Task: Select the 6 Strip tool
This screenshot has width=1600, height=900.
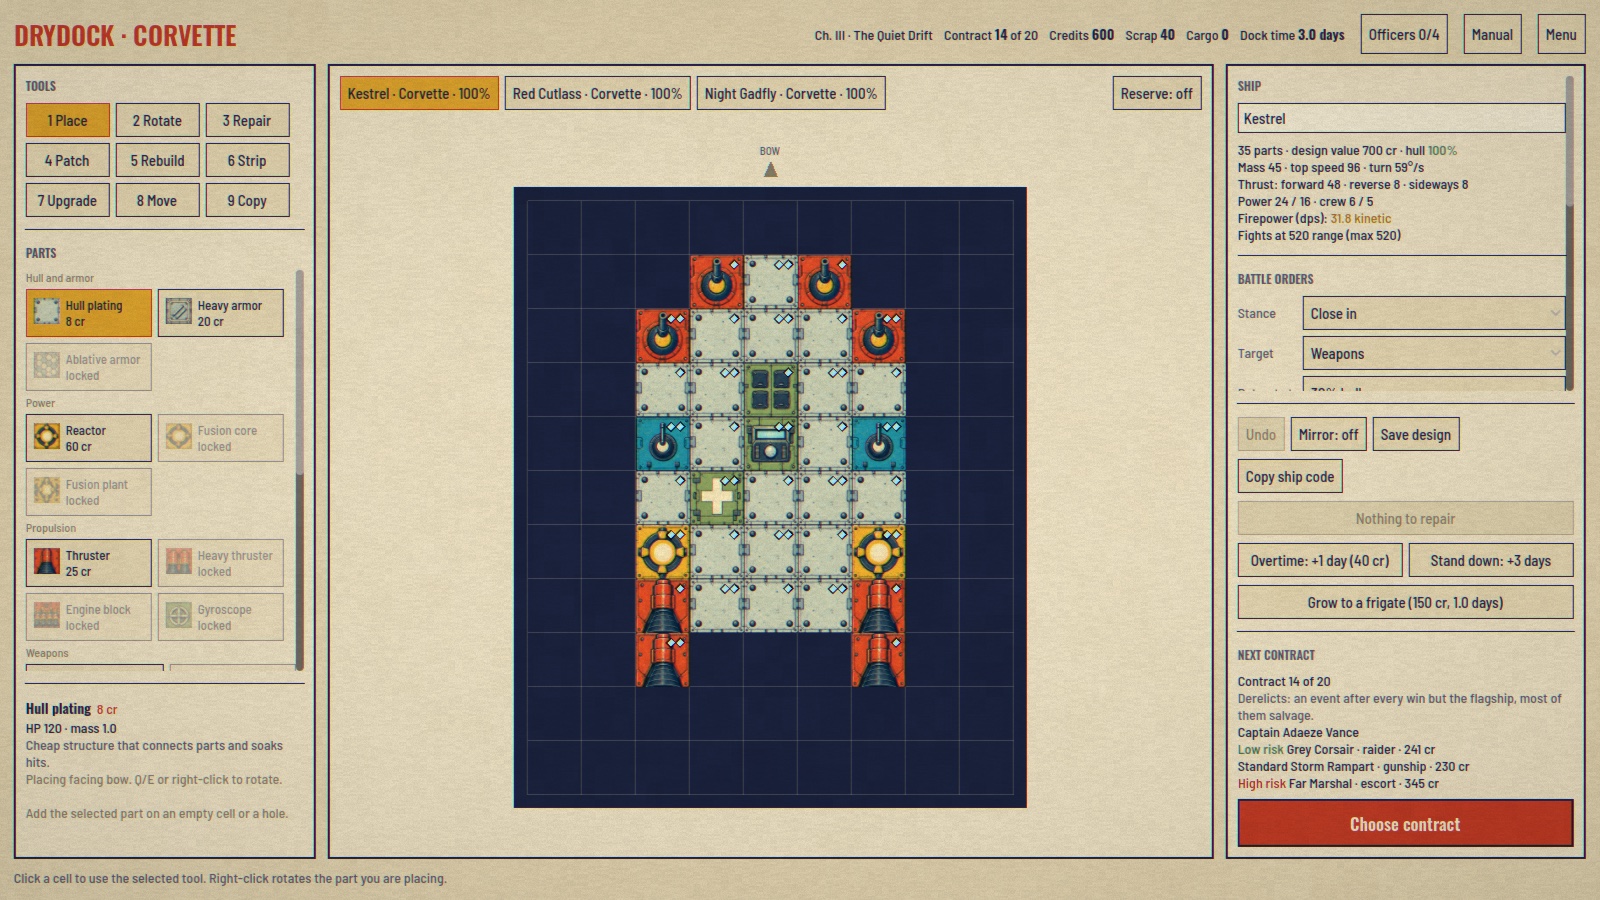Action: tap(247, 160)
